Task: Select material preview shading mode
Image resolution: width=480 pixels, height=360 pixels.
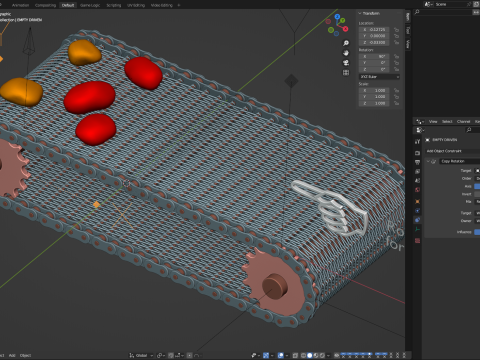Action: coord(316,355)
